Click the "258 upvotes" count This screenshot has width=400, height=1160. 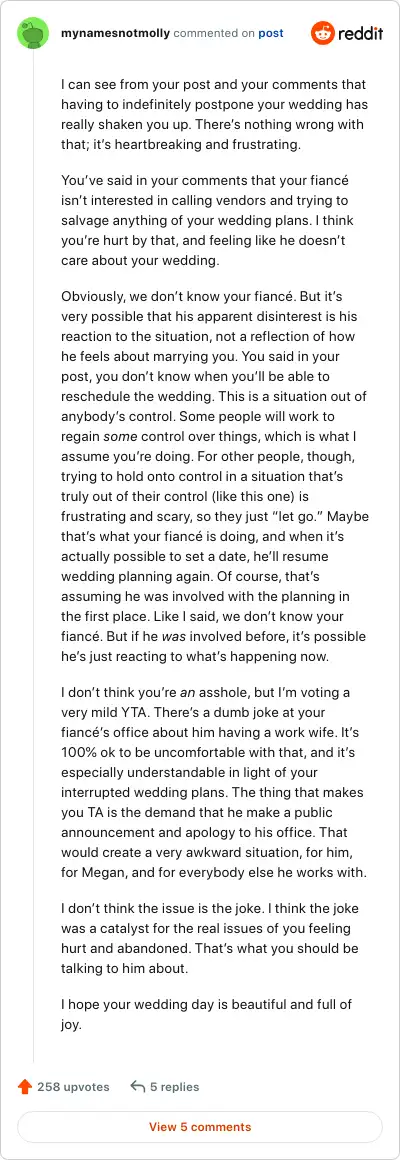[73, 1087]
